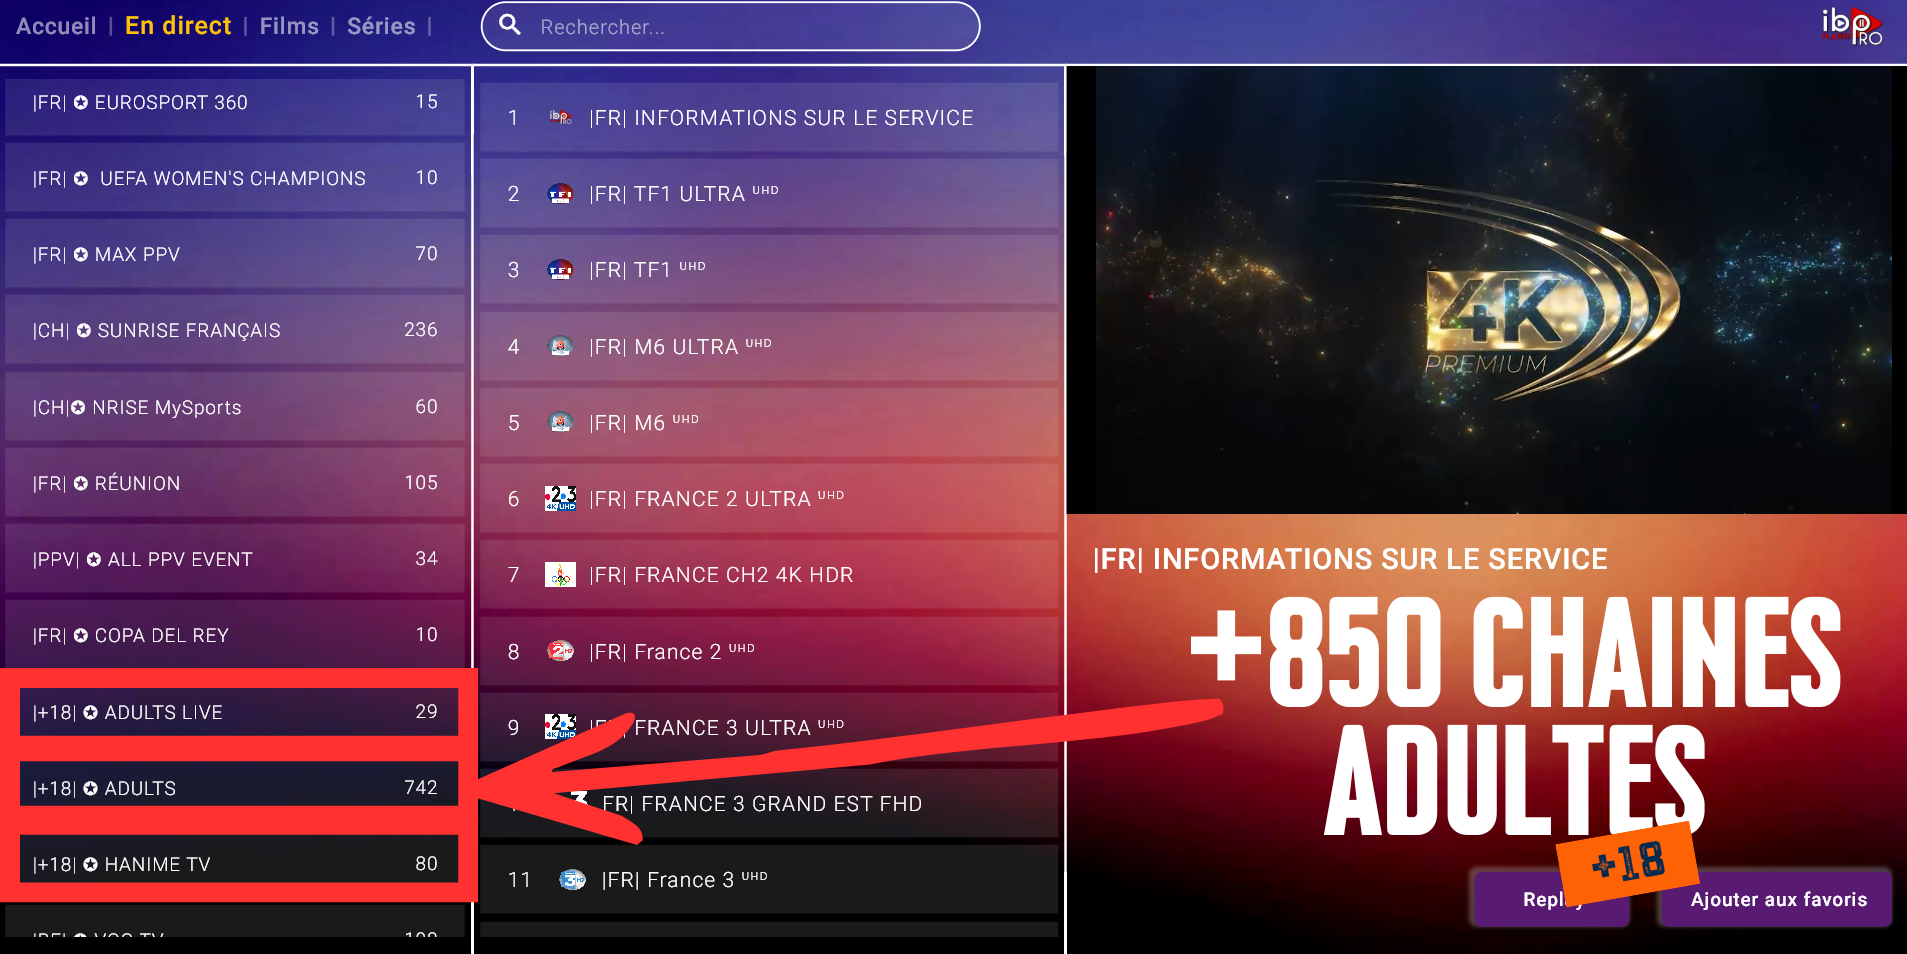This screenshot has height=954, width=1907.
Task: Click the logo of channel 5 M6
Action: coord(561,422)
